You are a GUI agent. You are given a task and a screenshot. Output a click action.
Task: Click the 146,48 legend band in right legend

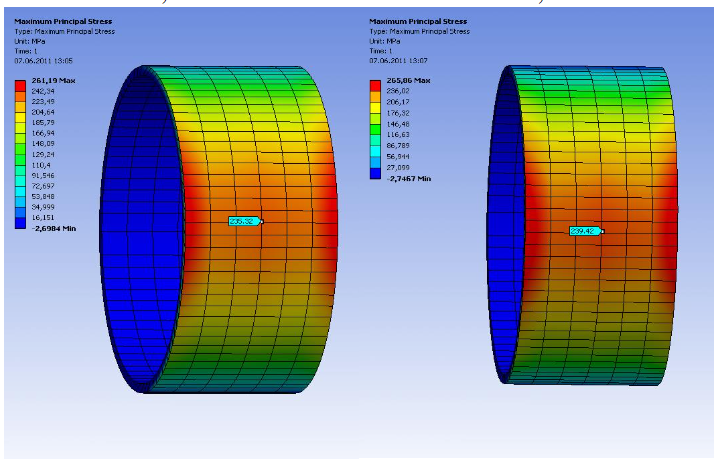[376, 123]
